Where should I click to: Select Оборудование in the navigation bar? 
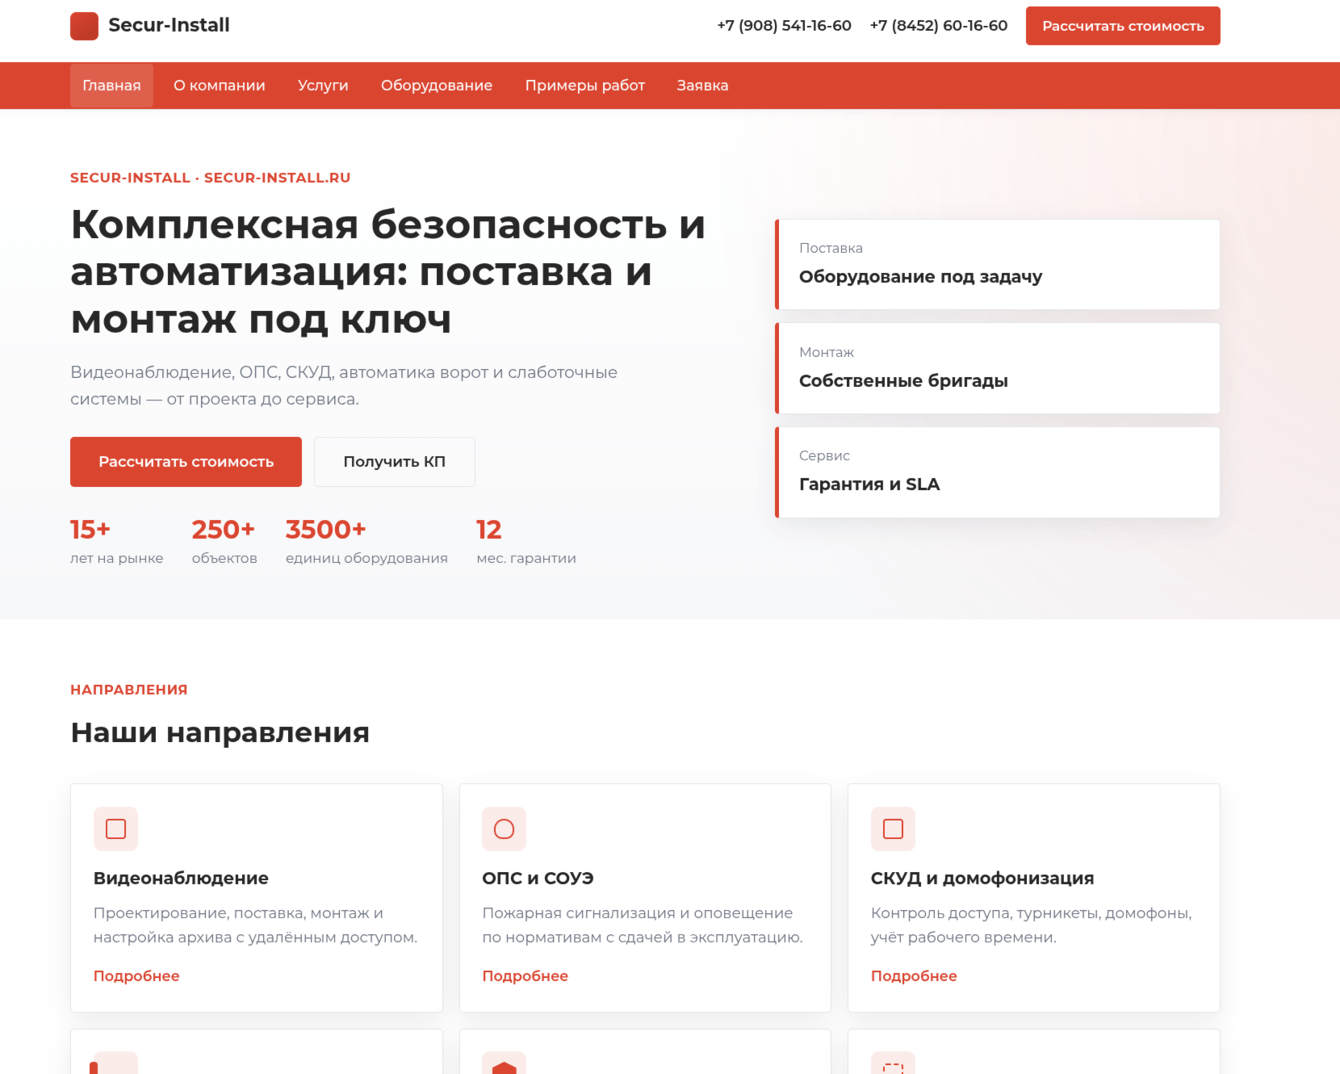pos(437,86)
